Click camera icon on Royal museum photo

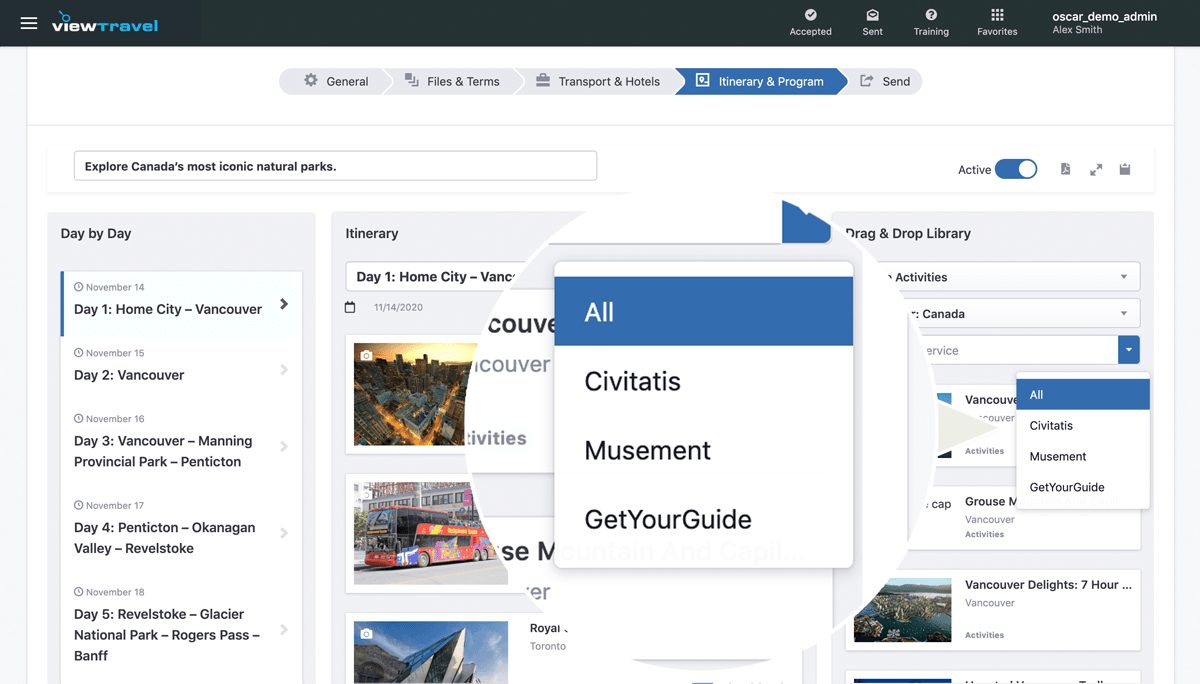tap(366, 634)
